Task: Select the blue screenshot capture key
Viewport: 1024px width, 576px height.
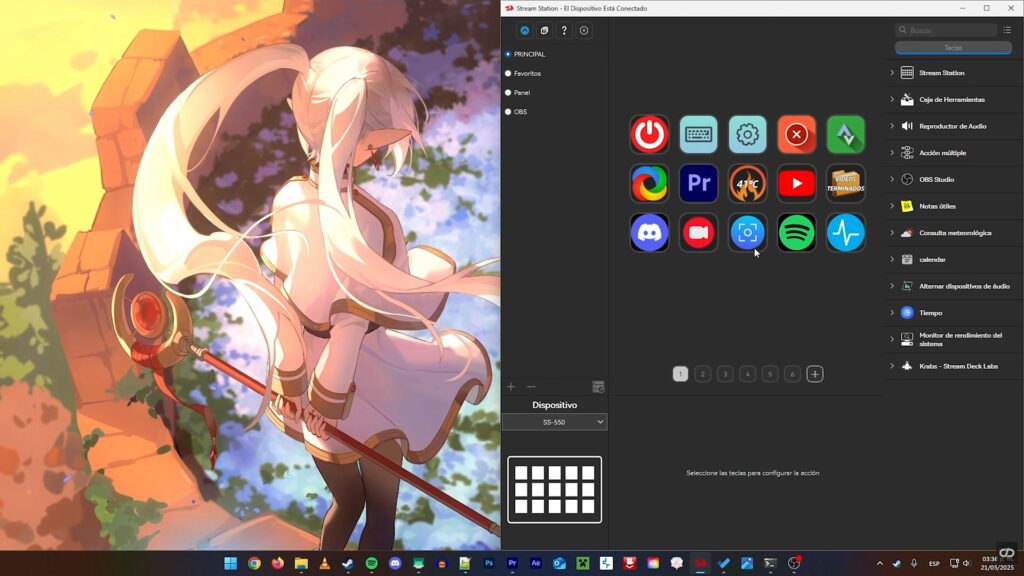Action: [747, 232]
